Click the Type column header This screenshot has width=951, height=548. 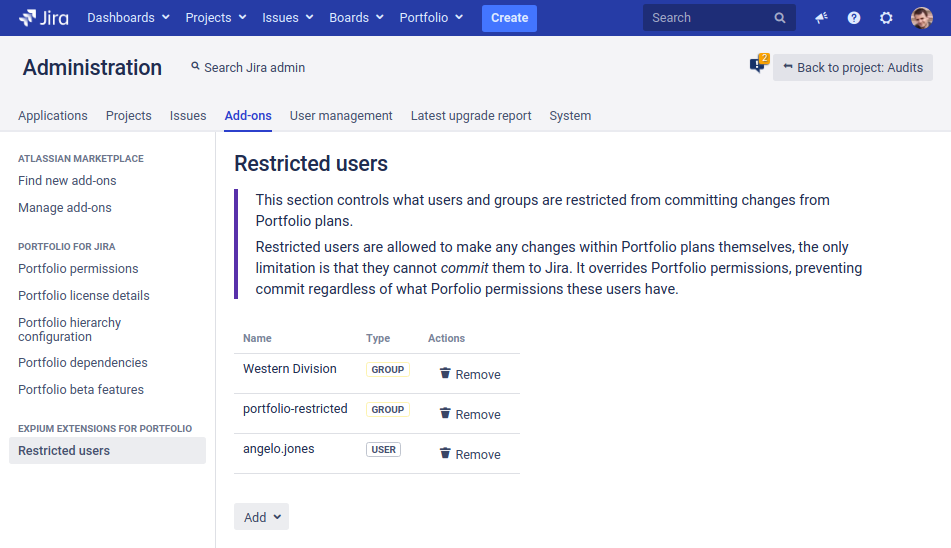(378, 338)
